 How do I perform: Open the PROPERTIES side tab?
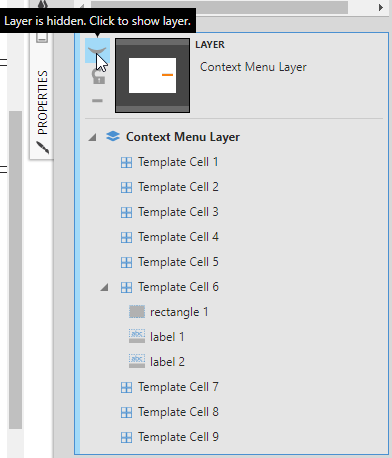[x=43, y=102]
